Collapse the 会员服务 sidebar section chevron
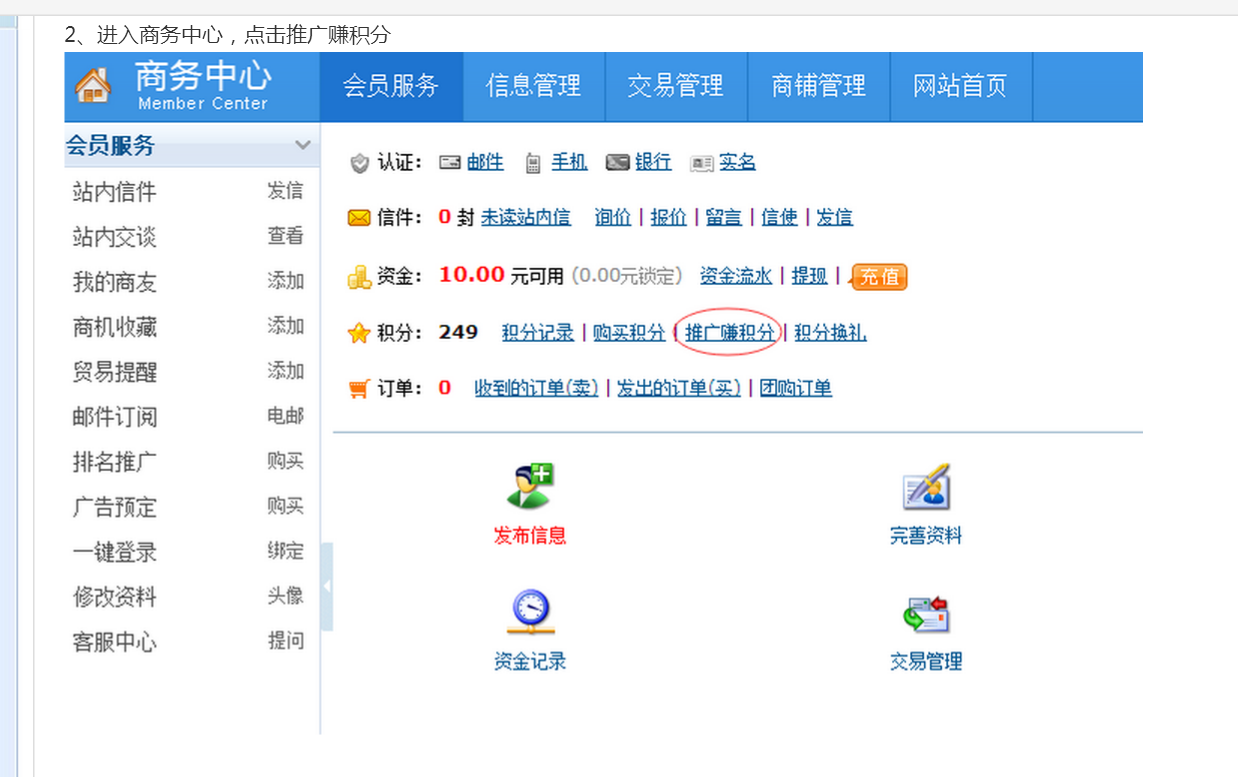The width and height of the screenshot is (1238, 777). 302,146
